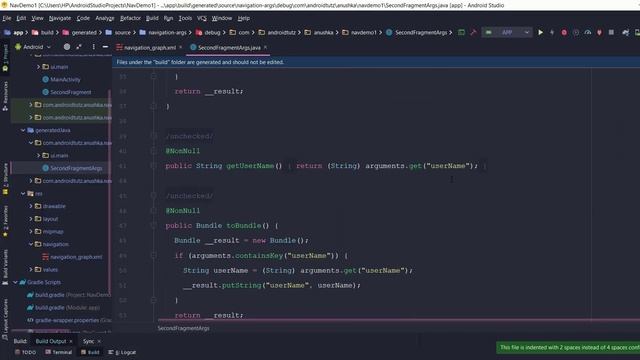Screen dimensions: 640x360
Task: Expand the mipmap folder
Action: tap(31, 231)
